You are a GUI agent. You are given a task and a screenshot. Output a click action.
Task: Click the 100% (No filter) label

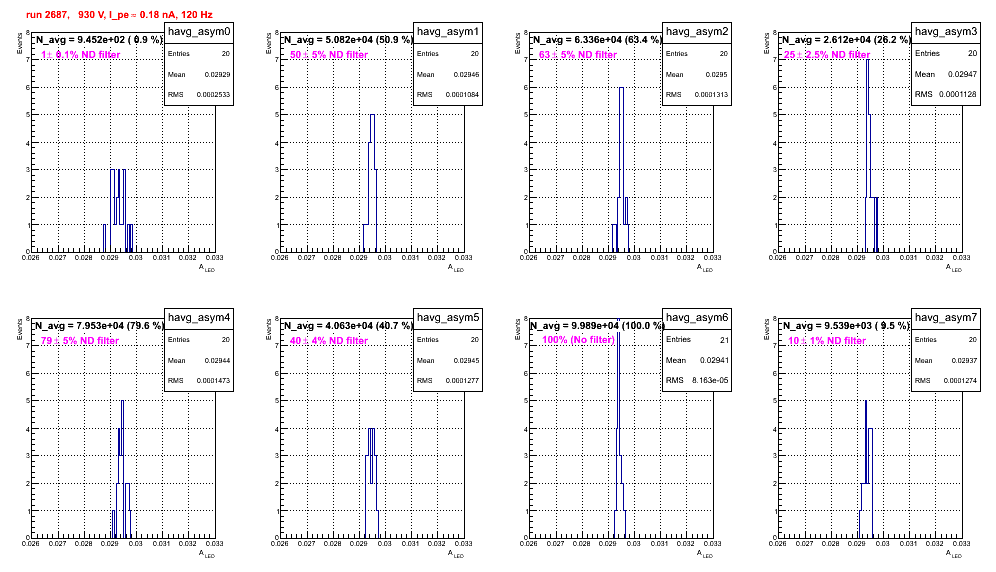point(578,340)
